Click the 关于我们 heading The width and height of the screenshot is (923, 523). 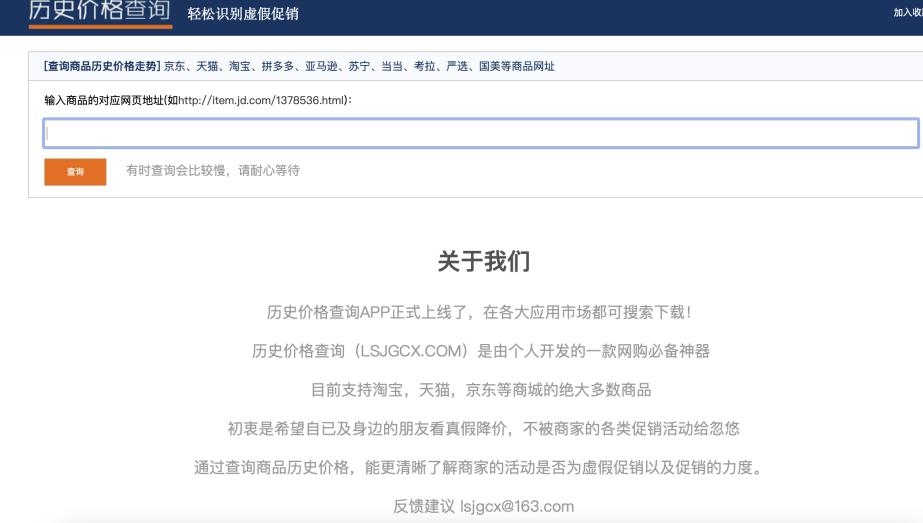(484, 261)
